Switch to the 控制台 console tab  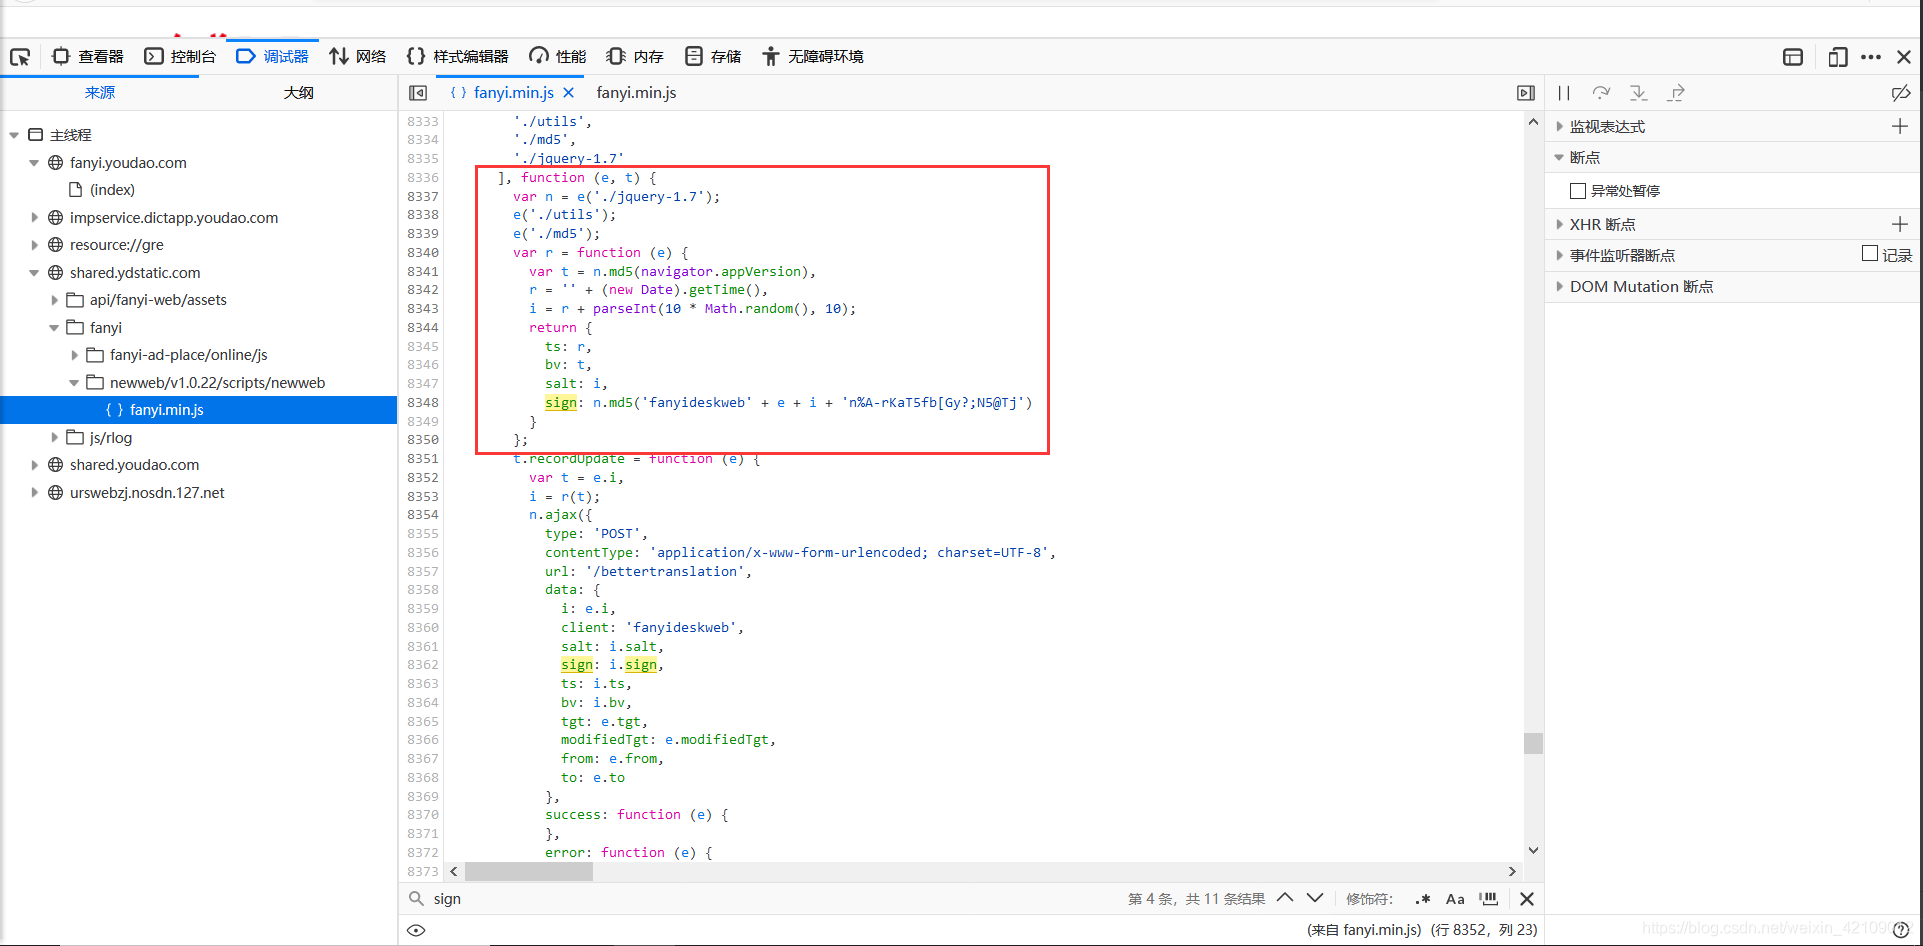180,57
